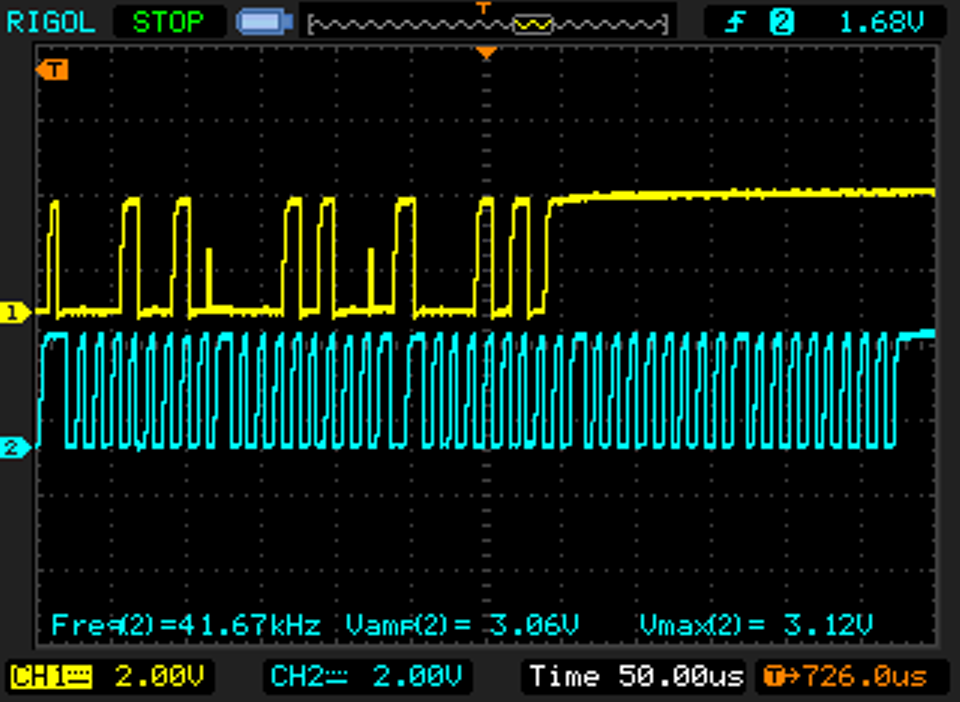Click the orange T trigger level marker
960x702 pixels.
tap(52, 70)
